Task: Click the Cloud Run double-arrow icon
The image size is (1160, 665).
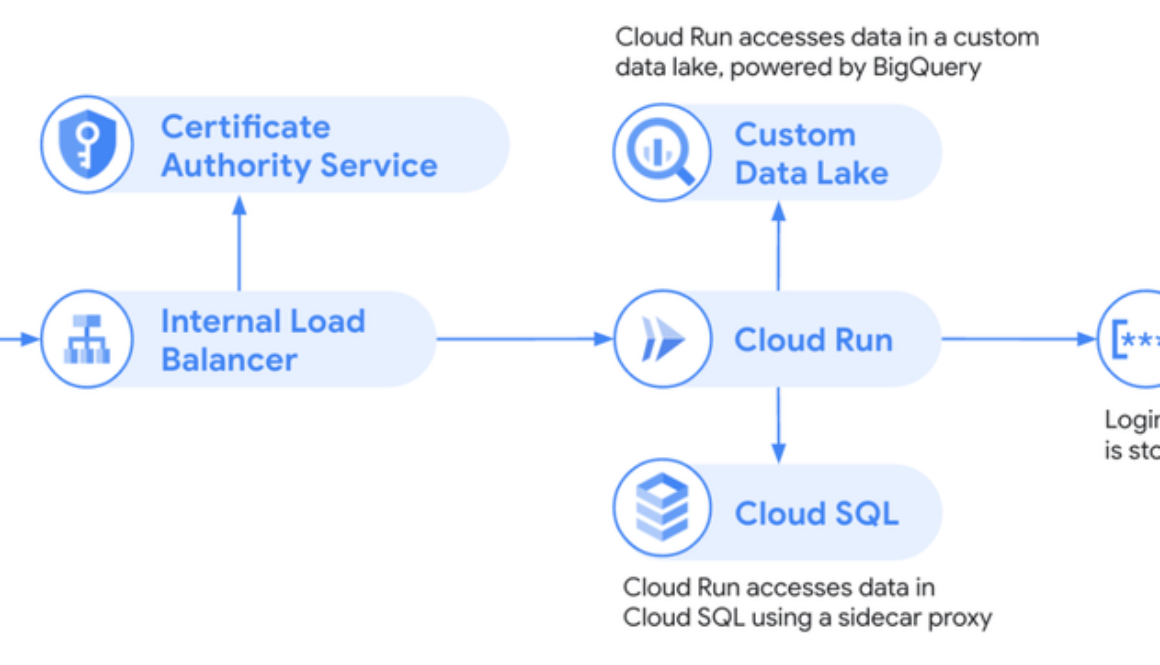Action: coord(662,339)
